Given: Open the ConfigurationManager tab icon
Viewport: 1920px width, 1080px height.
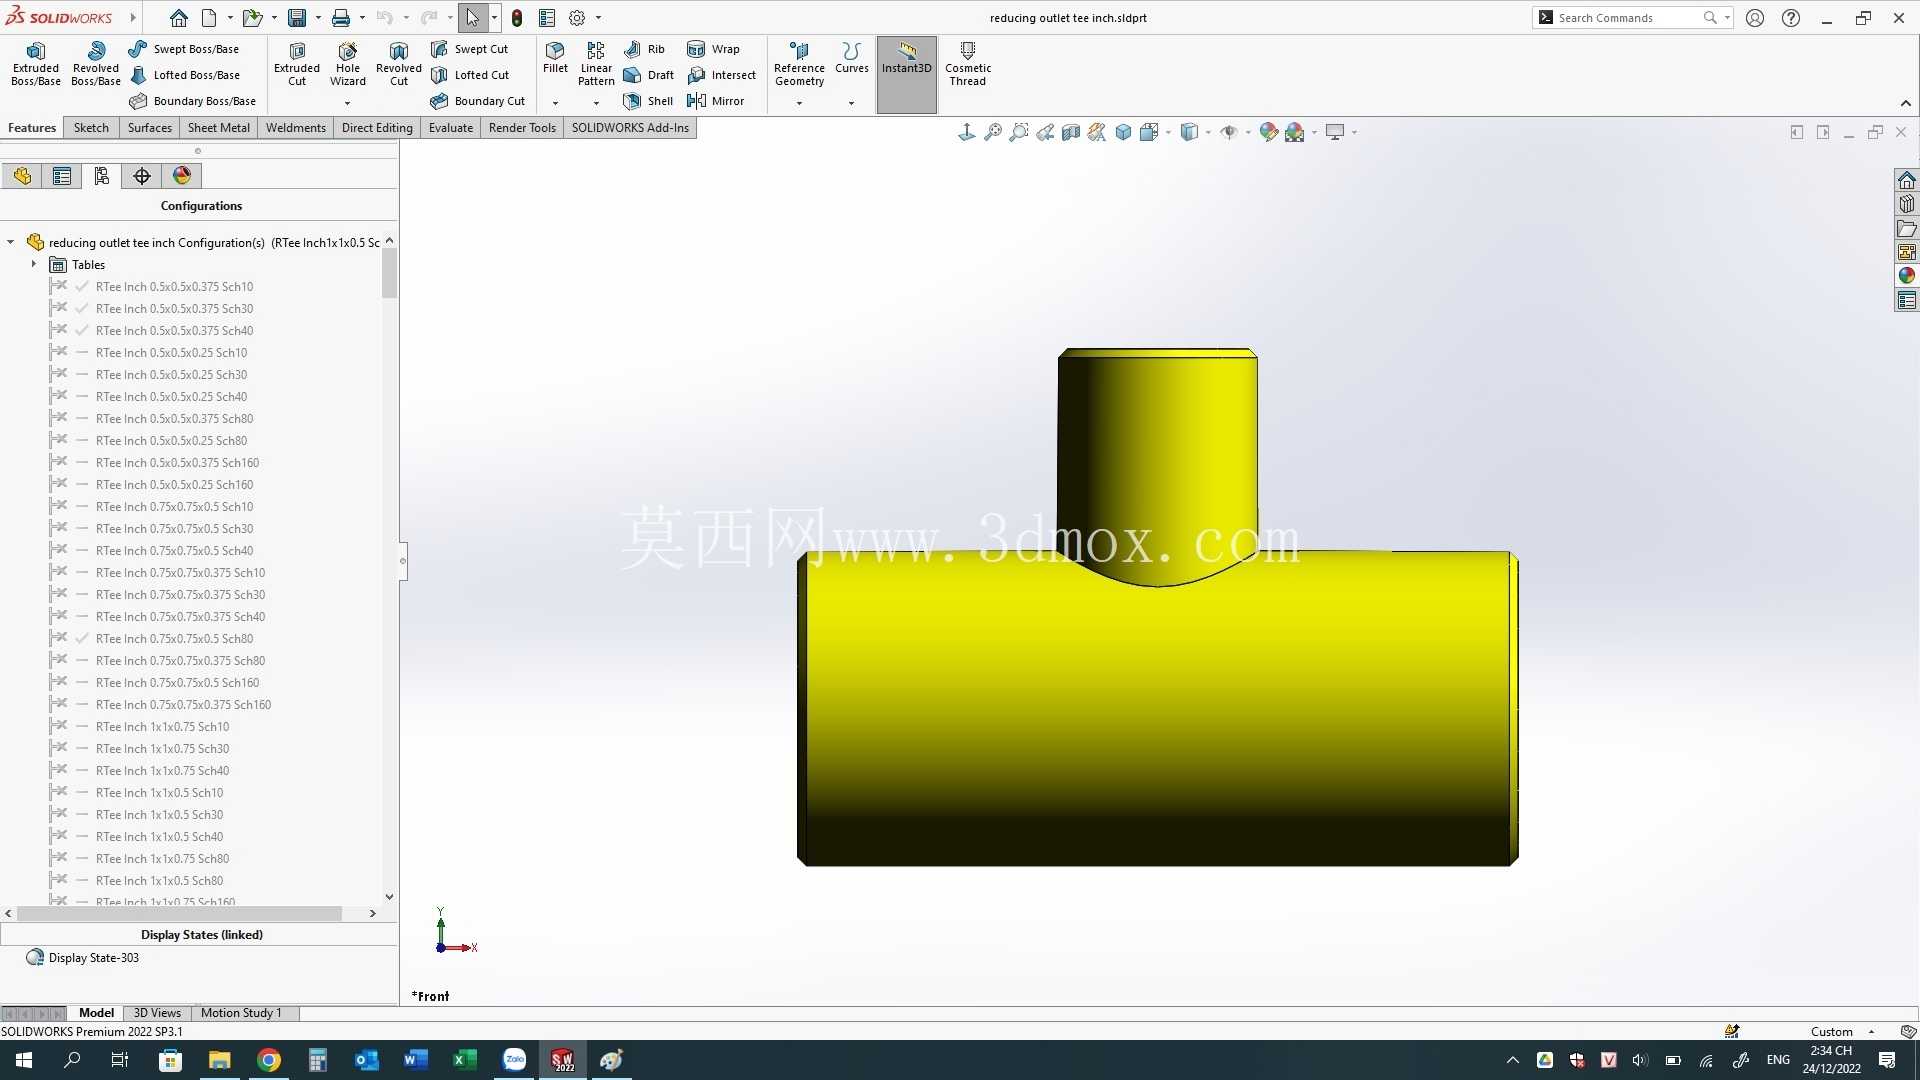Looking at the screenshot, I should (102, 176).
